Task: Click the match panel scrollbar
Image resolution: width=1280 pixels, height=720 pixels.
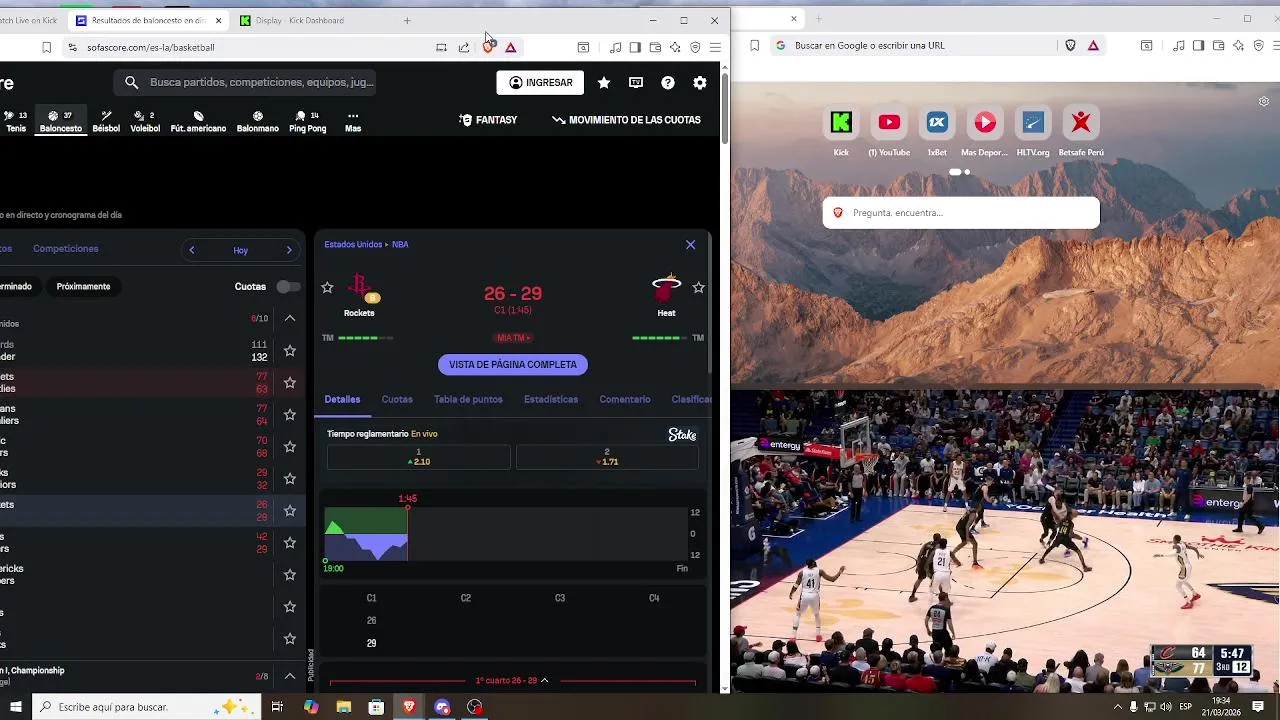Action: [710, 305]
